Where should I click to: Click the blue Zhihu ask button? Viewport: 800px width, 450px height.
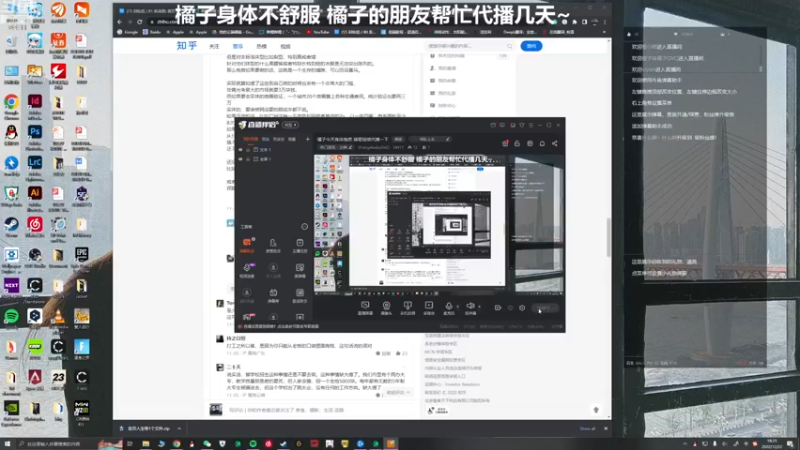(531, 46)
